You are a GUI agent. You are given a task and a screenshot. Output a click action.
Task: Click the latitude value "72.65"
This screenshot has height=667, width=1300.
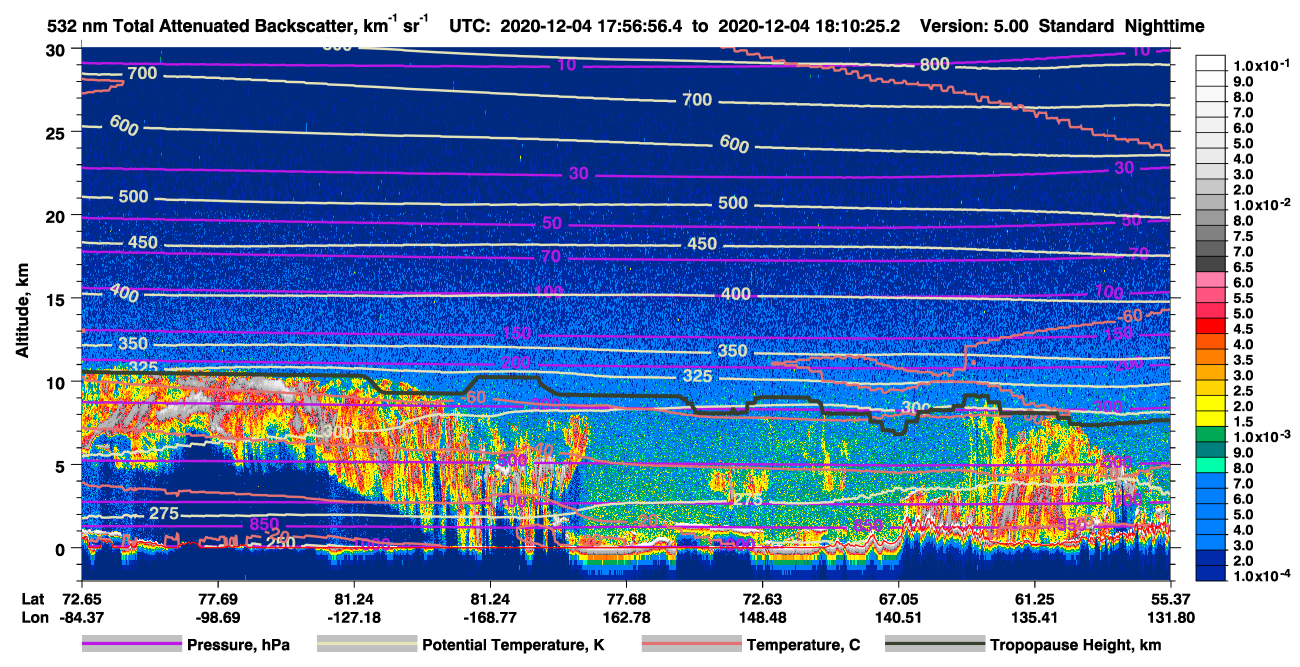tap(81, 598)
